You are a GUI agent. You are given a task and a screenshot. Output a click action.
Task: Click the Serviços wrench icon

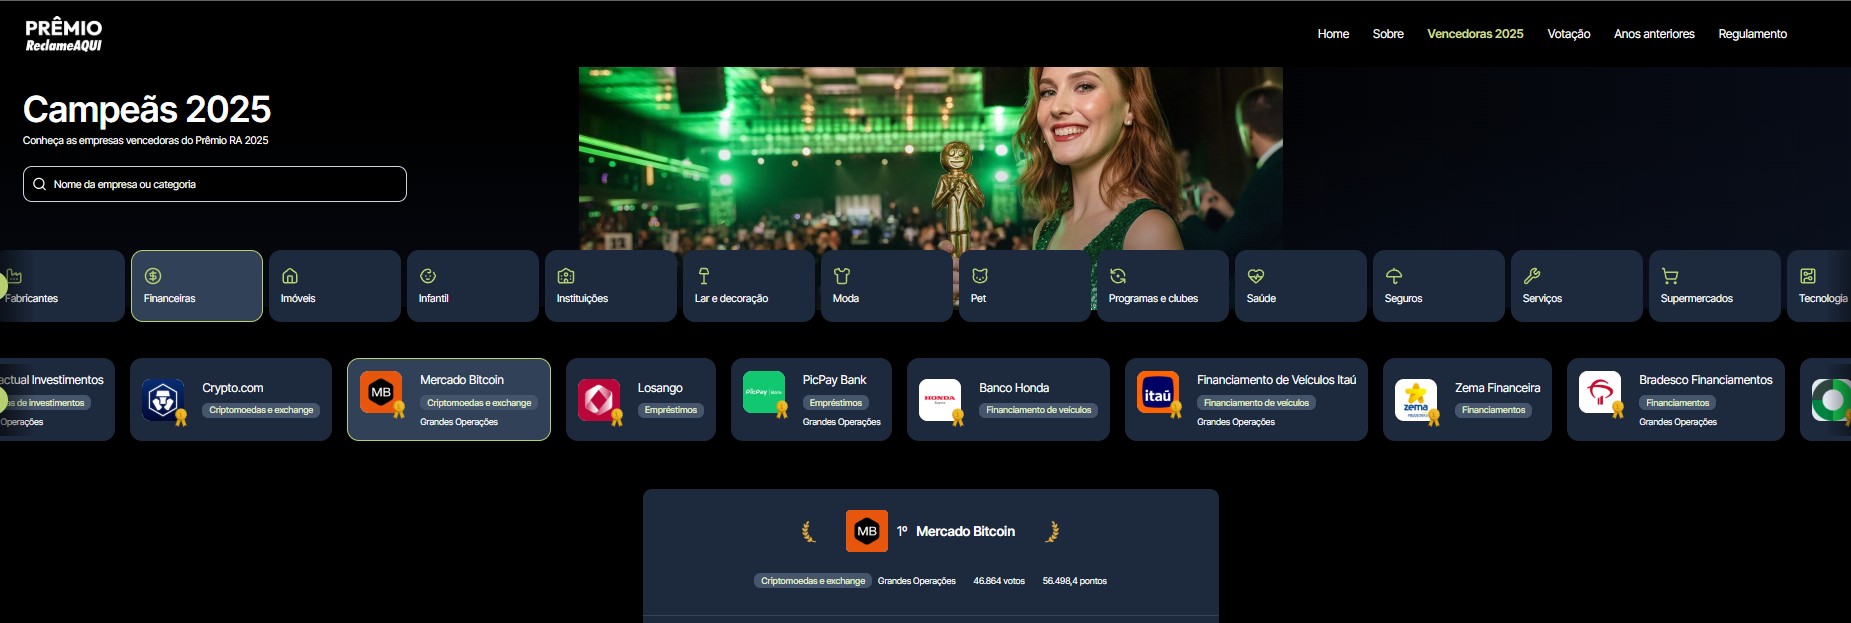pyautogui.click(x=1532, y=276)
